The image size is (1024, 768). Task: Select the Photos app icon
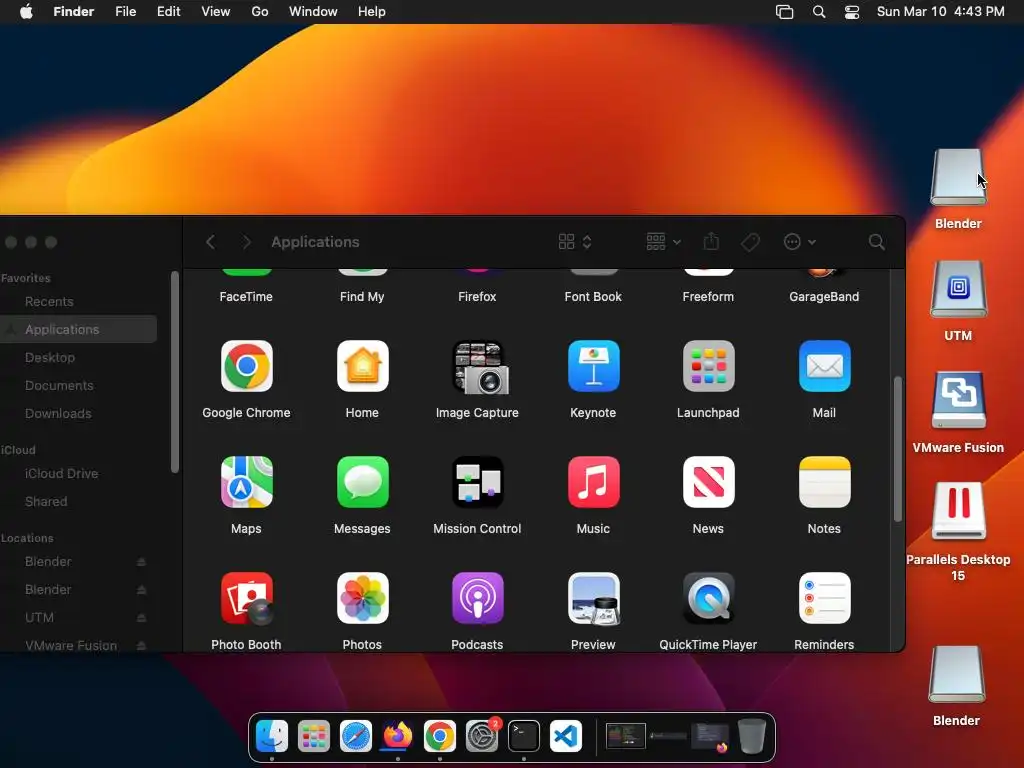click(362, 599)
